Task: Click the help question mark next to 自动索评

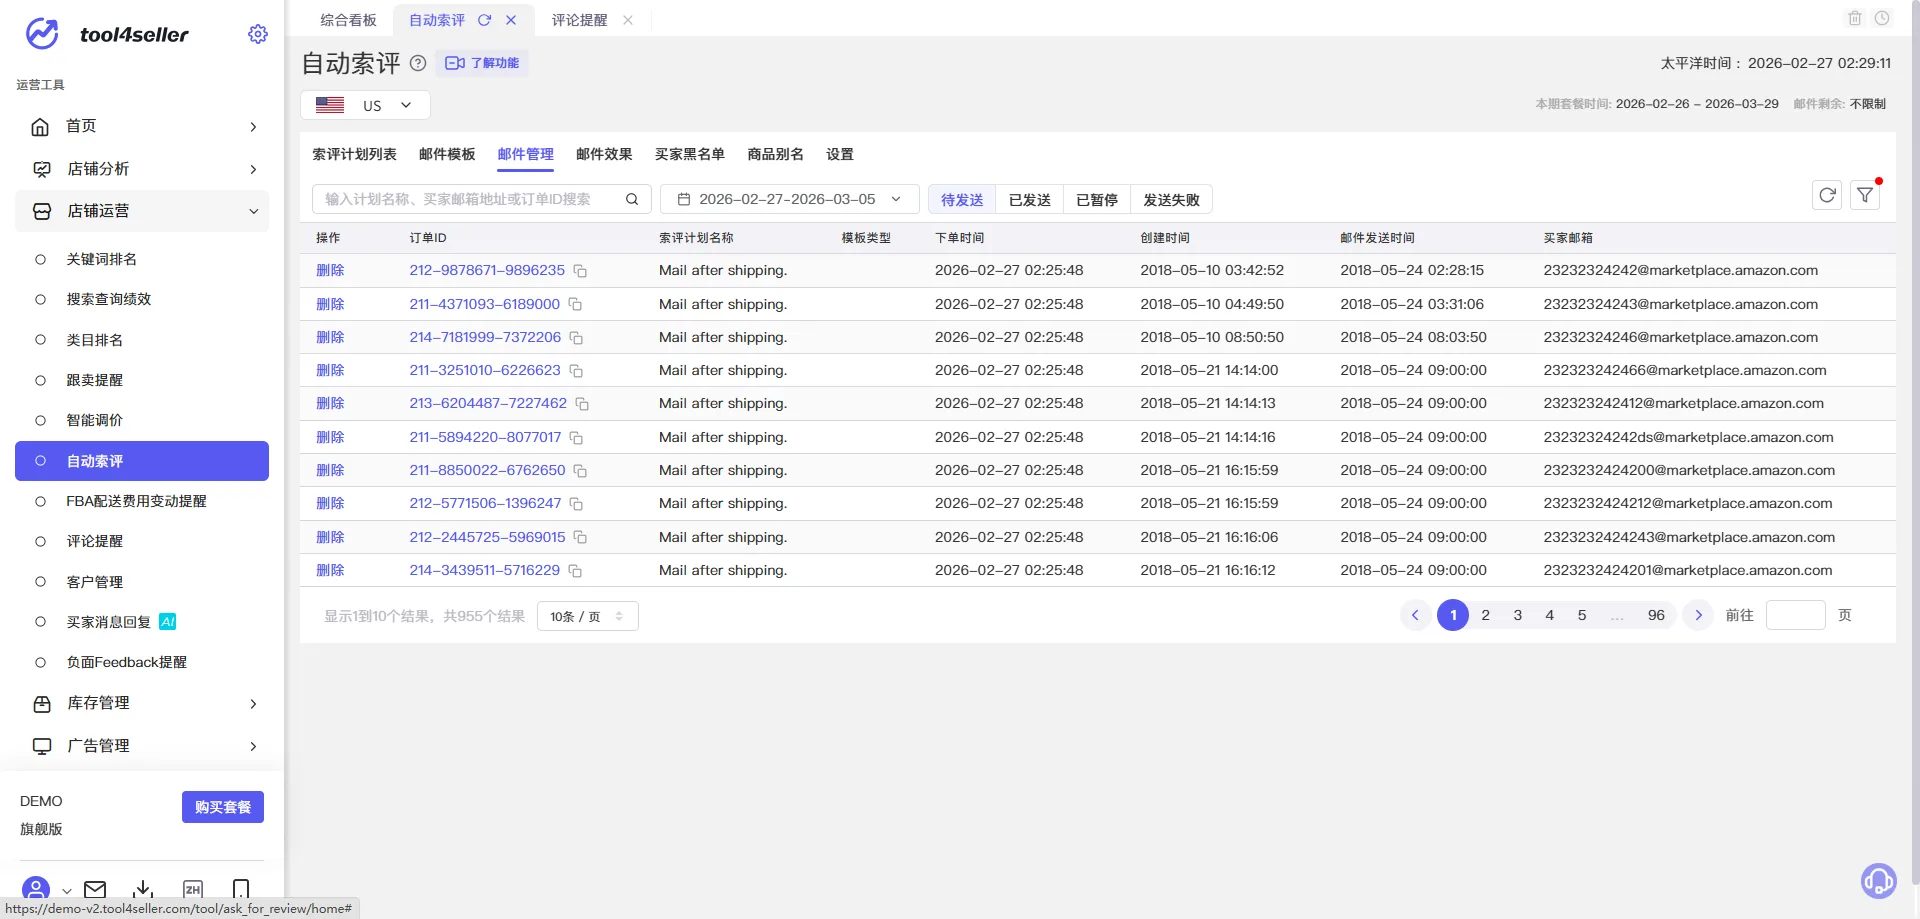Action: coord(418,63)
